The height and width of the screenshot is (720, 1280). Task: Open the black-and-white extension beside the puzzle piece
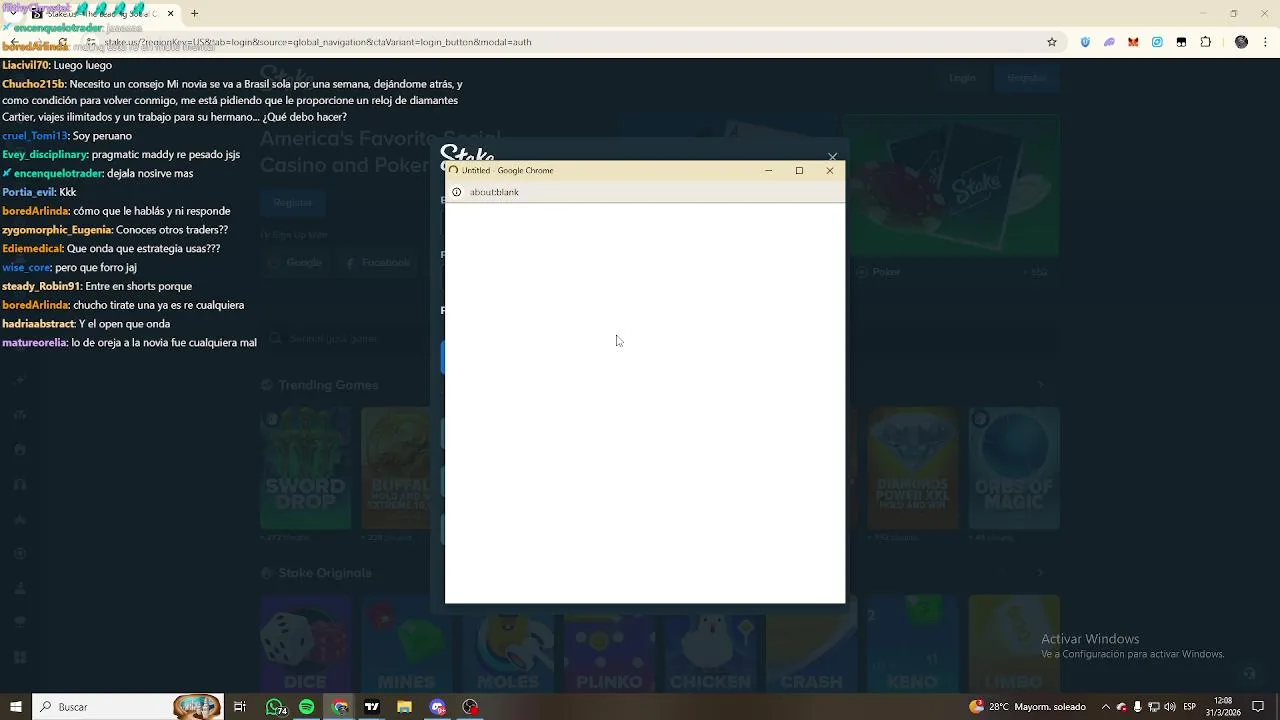pos(1181,42)
